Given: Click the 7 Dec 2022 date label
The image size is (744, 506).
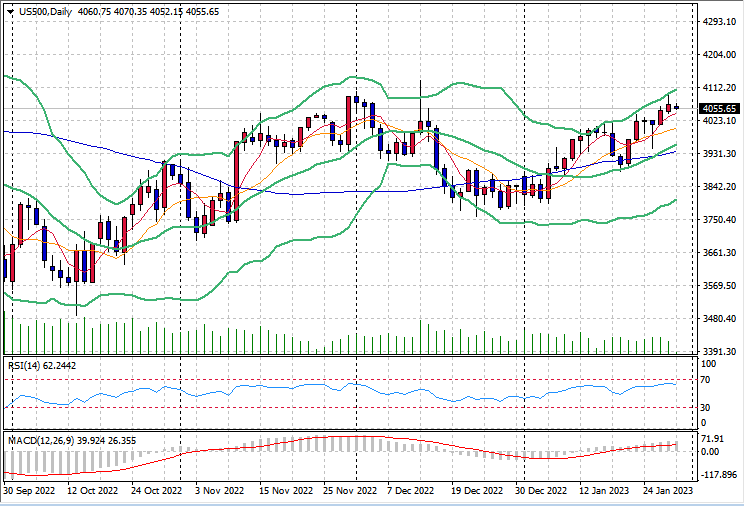Looking at the screenshot, I should pos(411,492).
